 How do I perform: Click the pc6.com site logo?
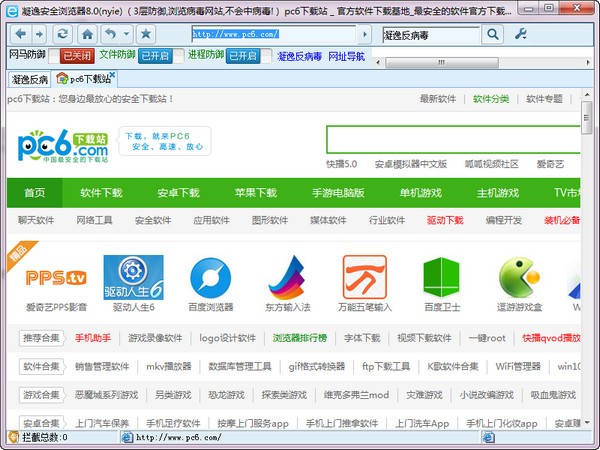[63, 146]
